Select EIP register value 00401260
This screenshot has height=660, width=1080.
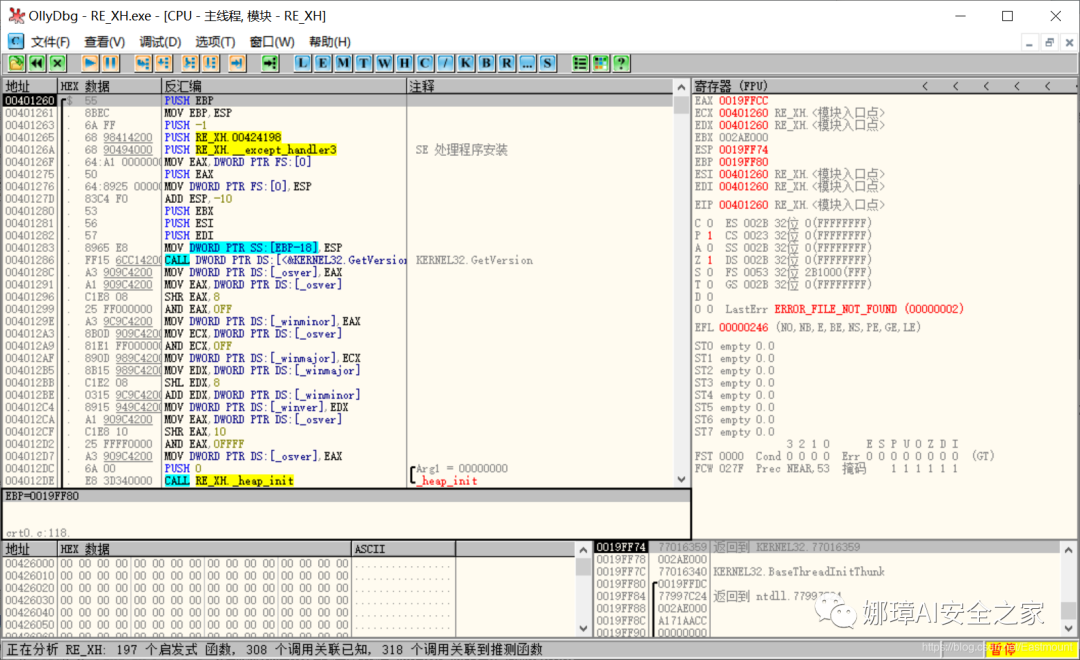click(x=743, y=205)
